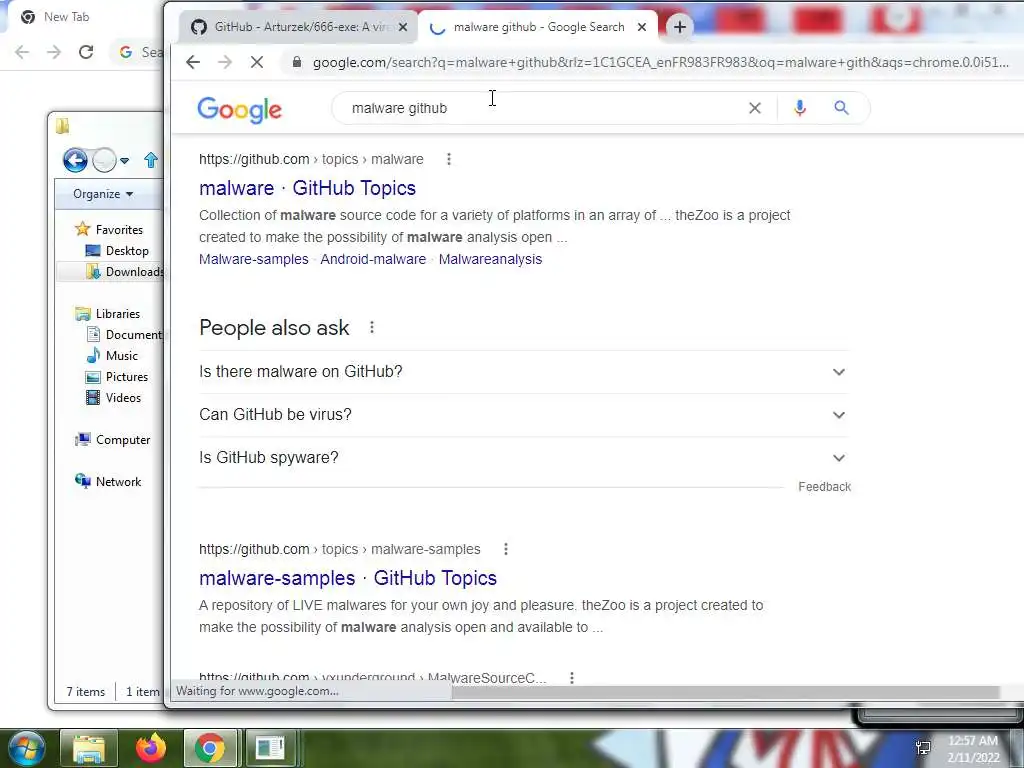This screenshot has height=768, width=1024.
Task: Expand "Can GitHub be virus?" question
Action: [523, 415]
